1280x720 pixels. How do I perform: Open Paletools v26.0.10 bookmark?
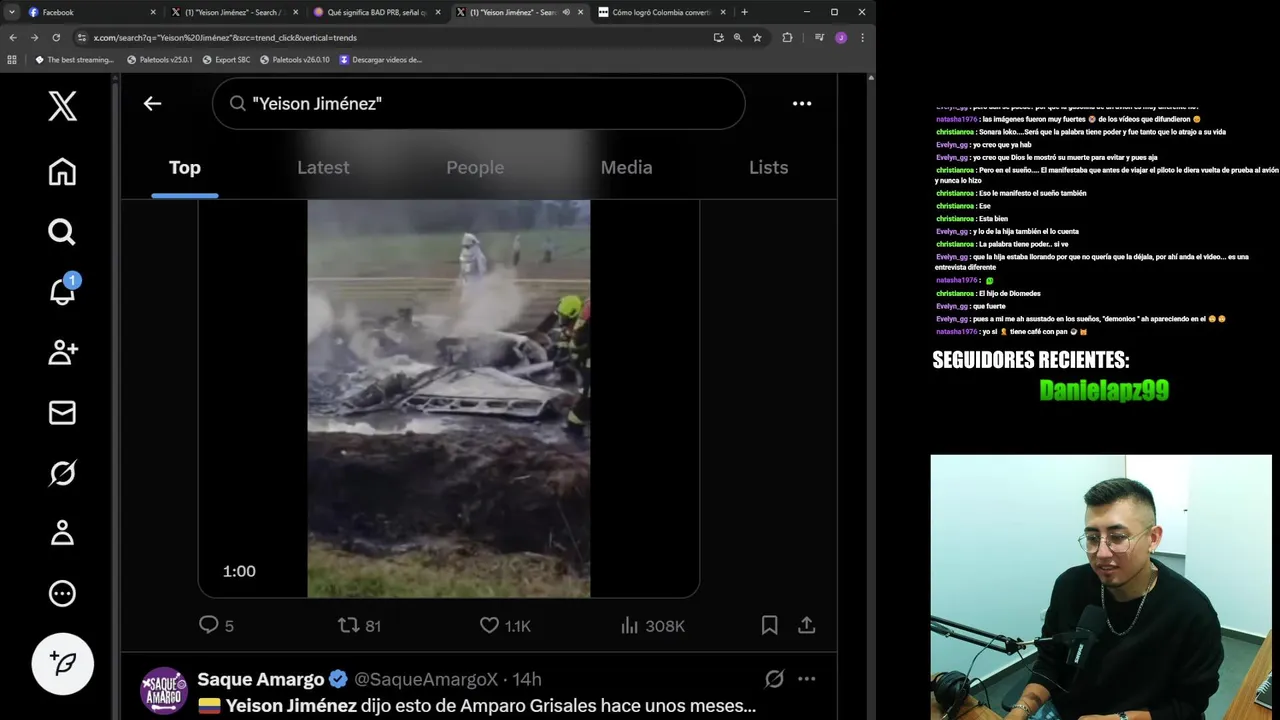pos(294,59)
